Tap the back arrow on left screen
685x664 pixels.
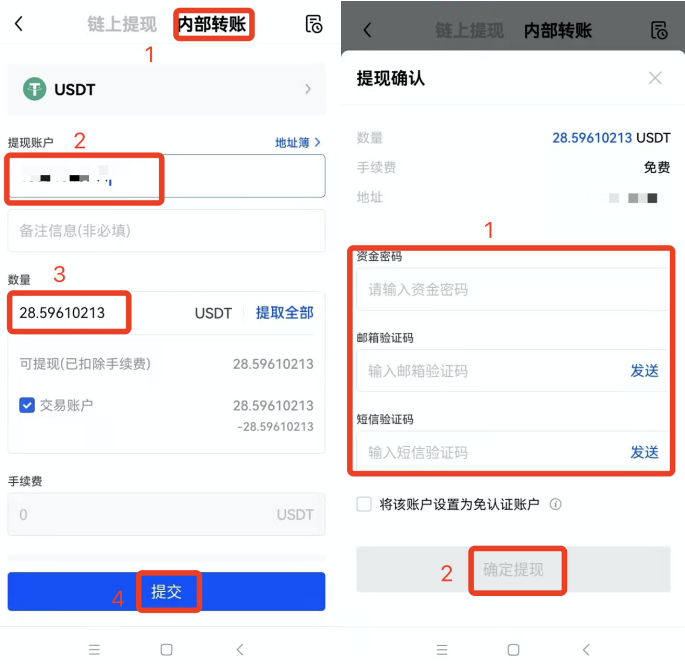tap(19, 24)
